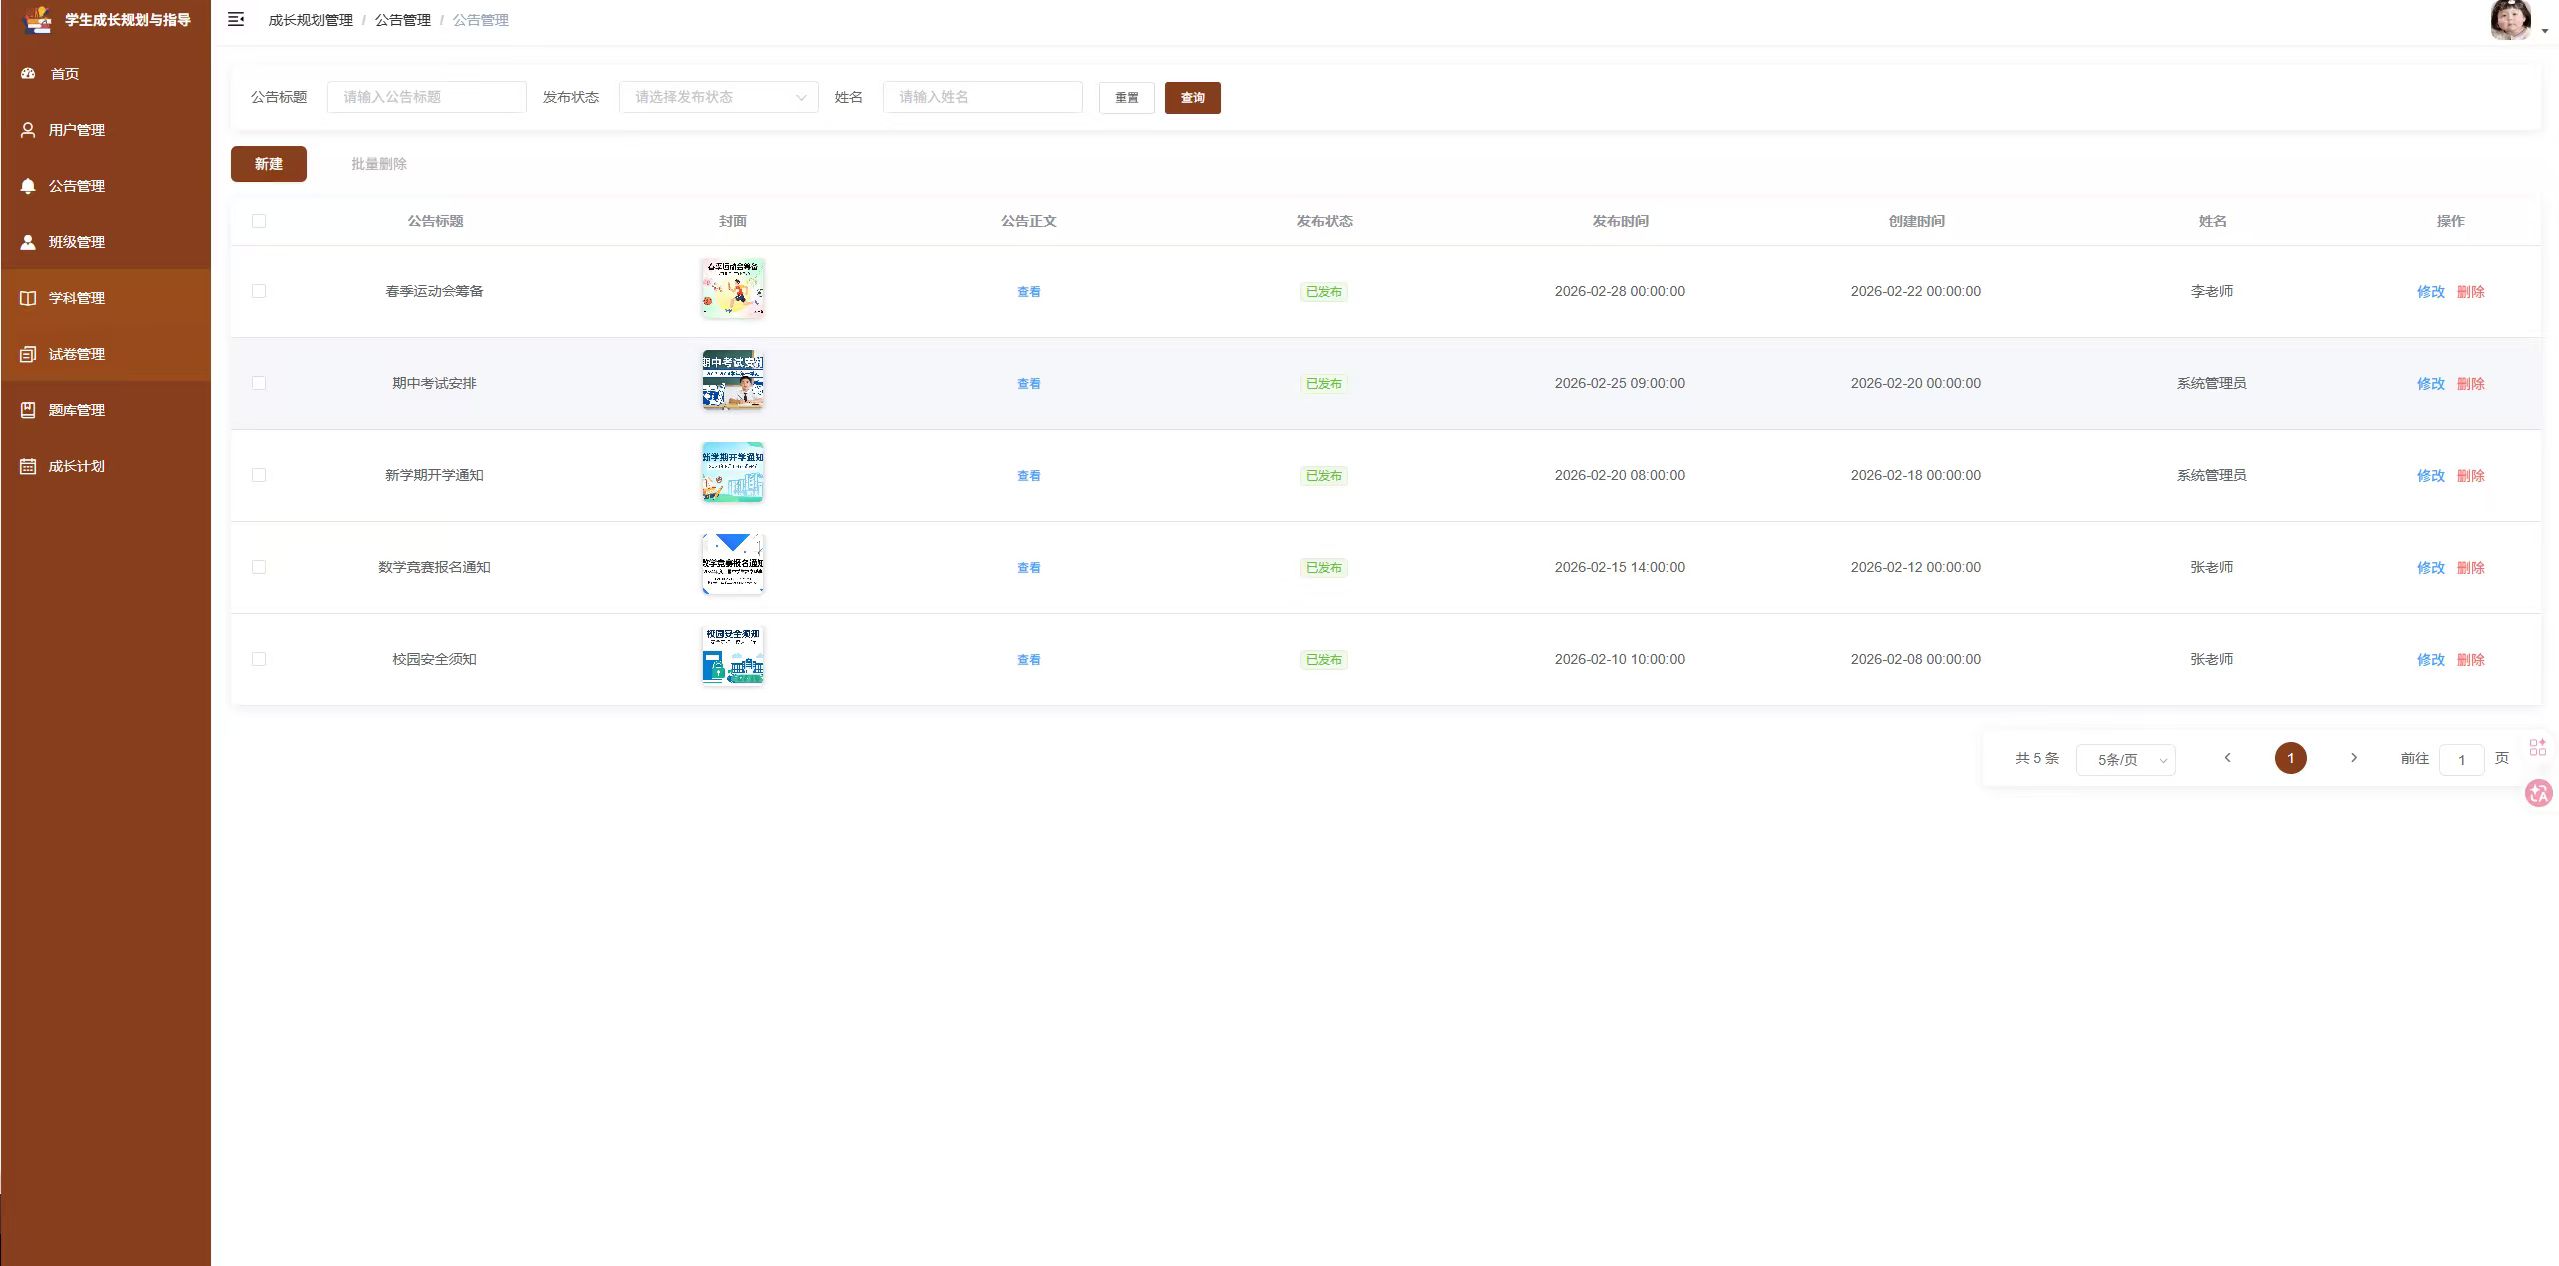Viewport: 2559px width, 1266px height.
Task: Click the 首页 dashboard icon
Action: 28,73
